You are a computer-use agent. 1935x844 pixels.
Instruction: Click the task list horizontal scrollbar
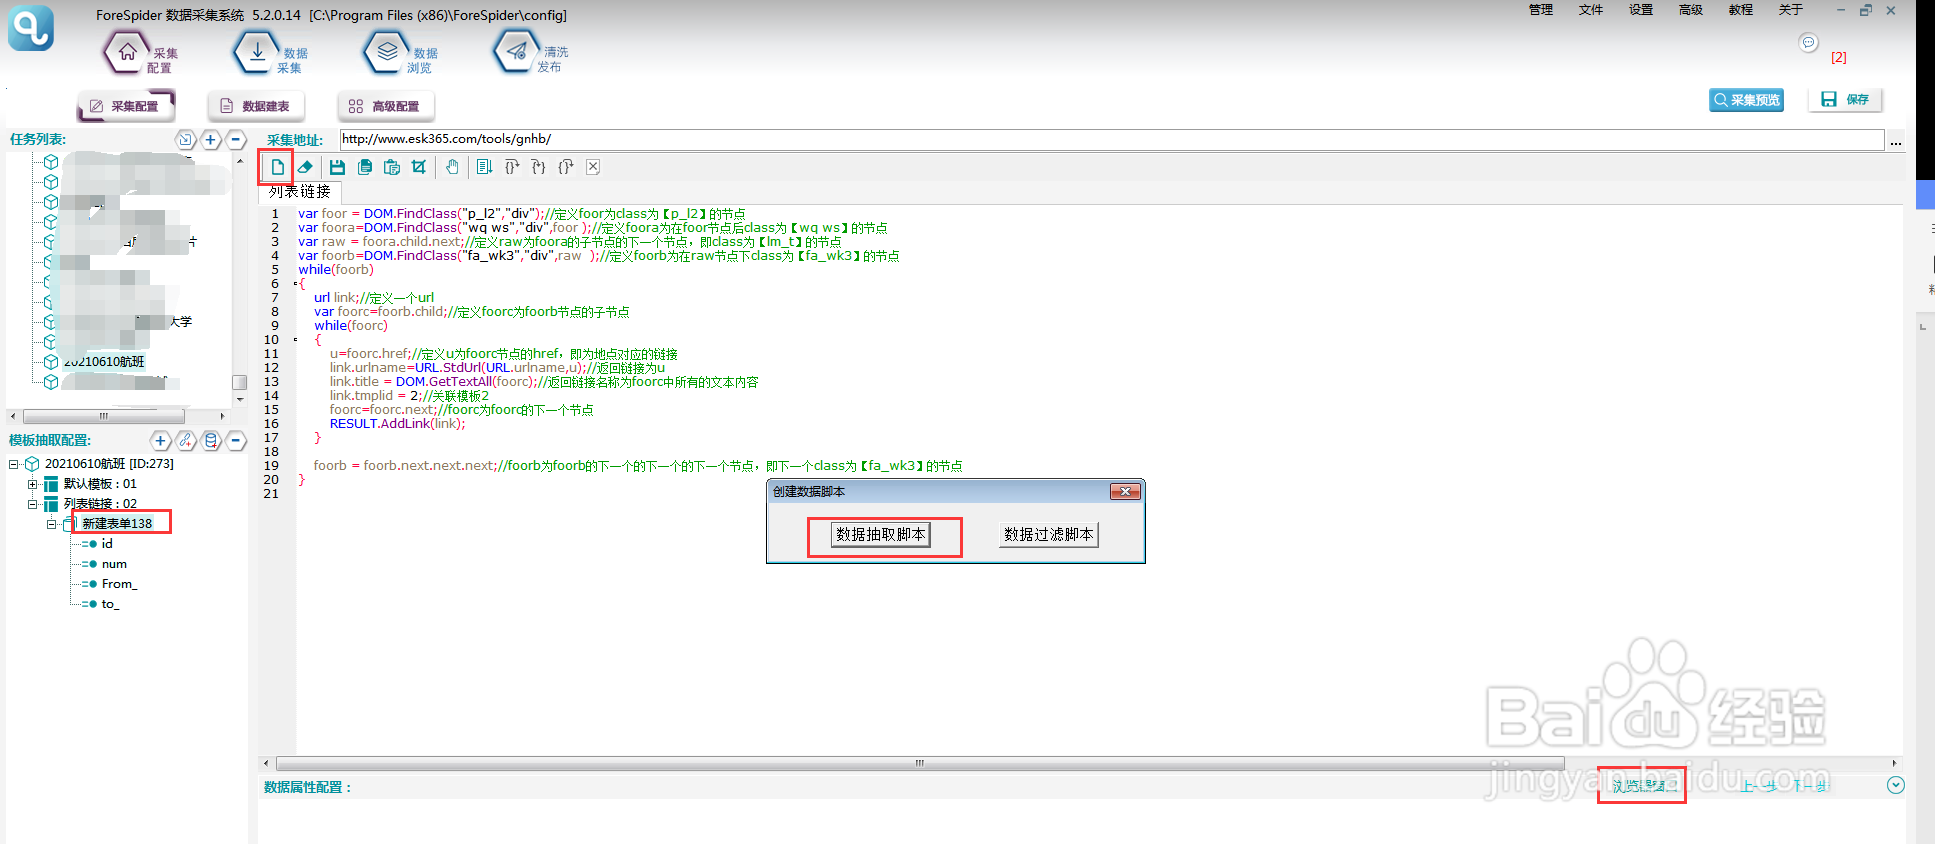click(x=104, y=416)
